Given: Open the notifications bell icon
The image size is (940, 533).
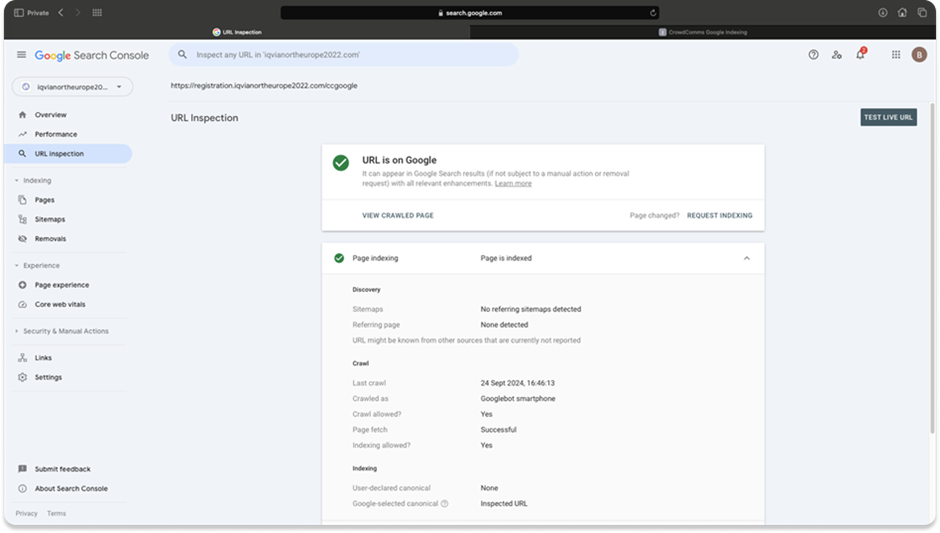Looking at the screenshot, I should (860, 55).
